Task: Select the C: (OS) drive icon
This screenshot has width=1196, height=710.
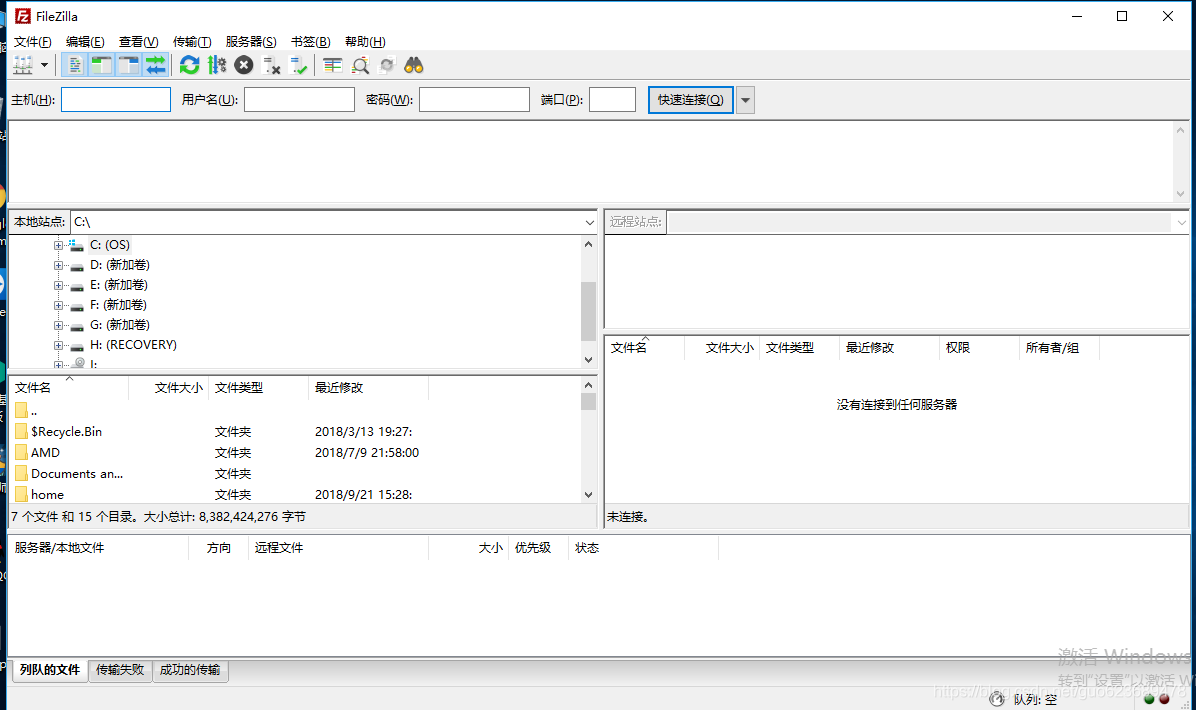Action: [76, 245]
